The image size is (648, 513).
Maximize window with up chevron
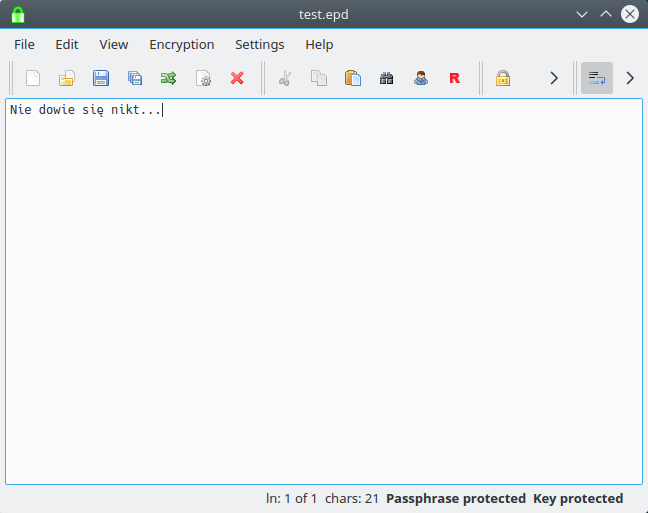click(x=606, y=14)
